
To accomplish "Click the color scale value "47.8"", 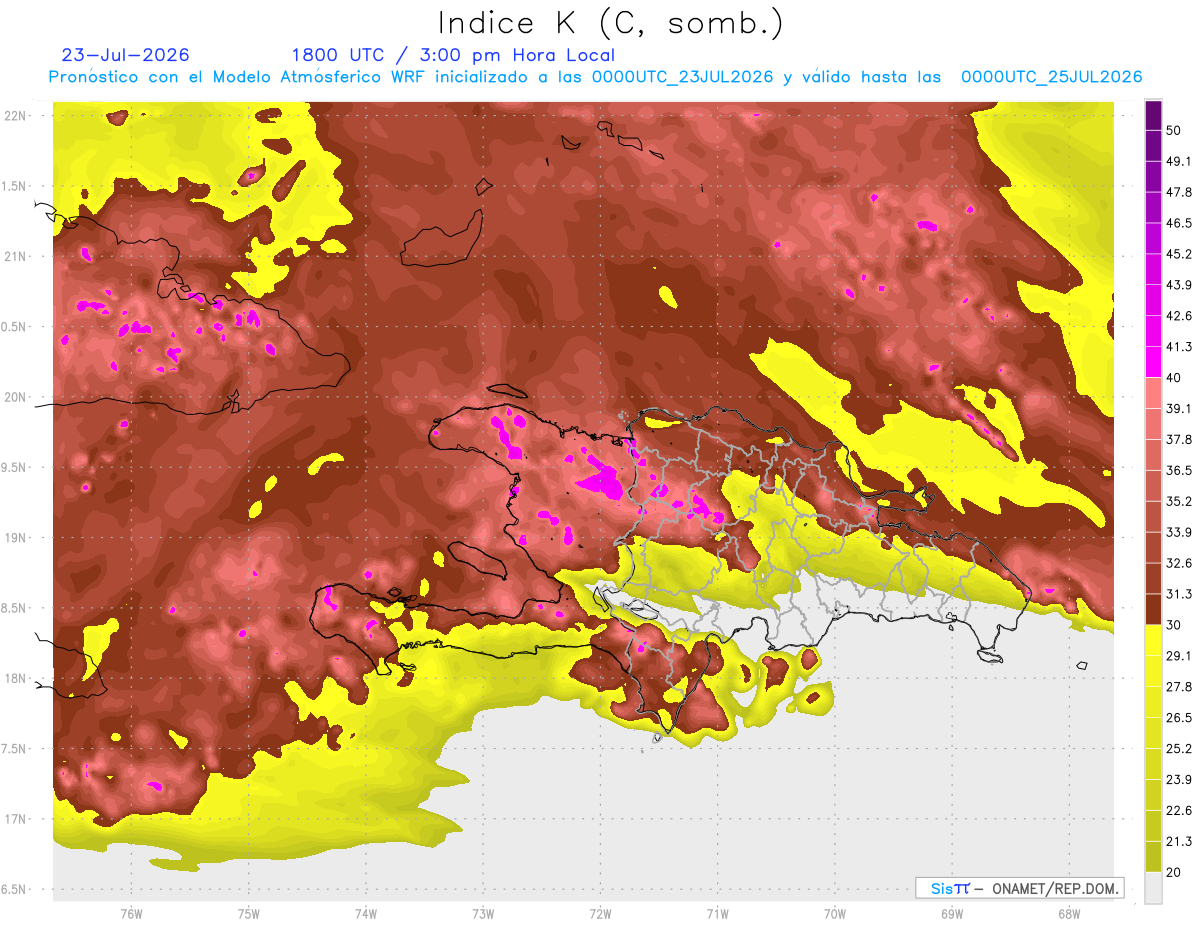I will coord(1179,192).
